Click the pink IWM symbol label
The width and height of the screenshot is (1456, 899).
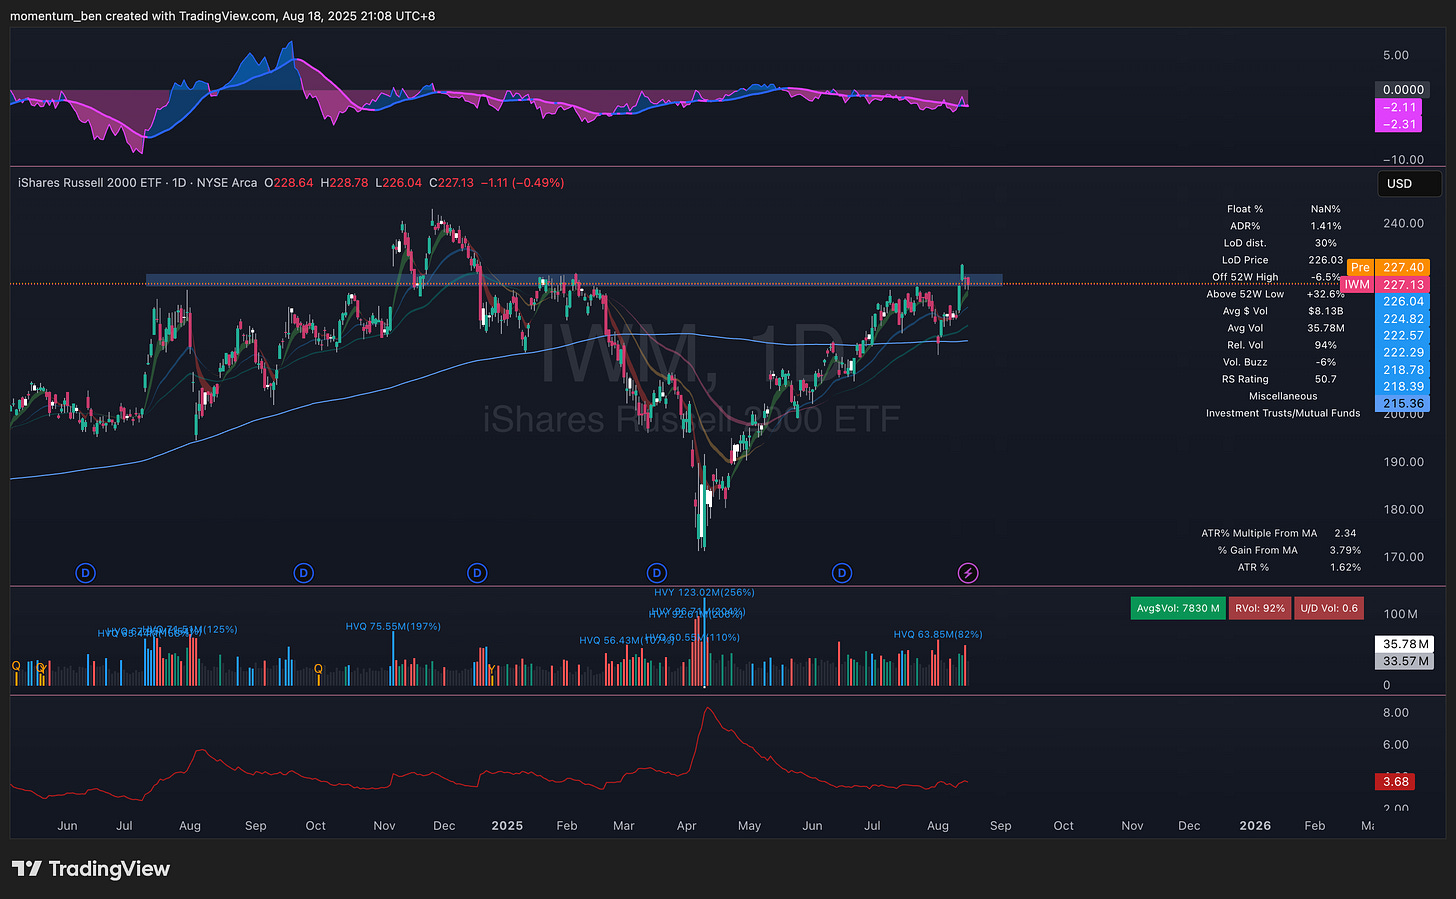click(x=1357, y=285)
